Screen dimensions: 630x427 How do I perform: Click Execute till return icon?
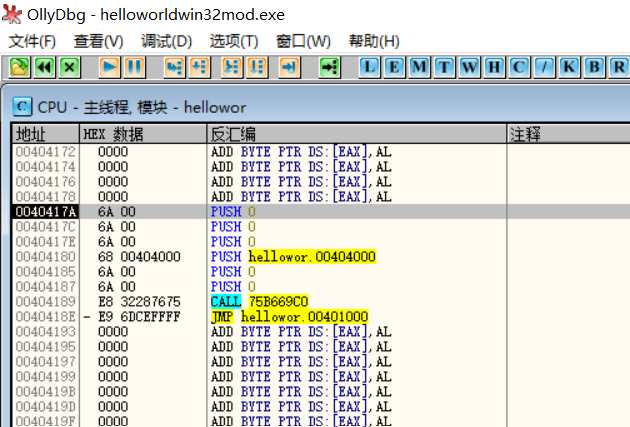point(289,67)
